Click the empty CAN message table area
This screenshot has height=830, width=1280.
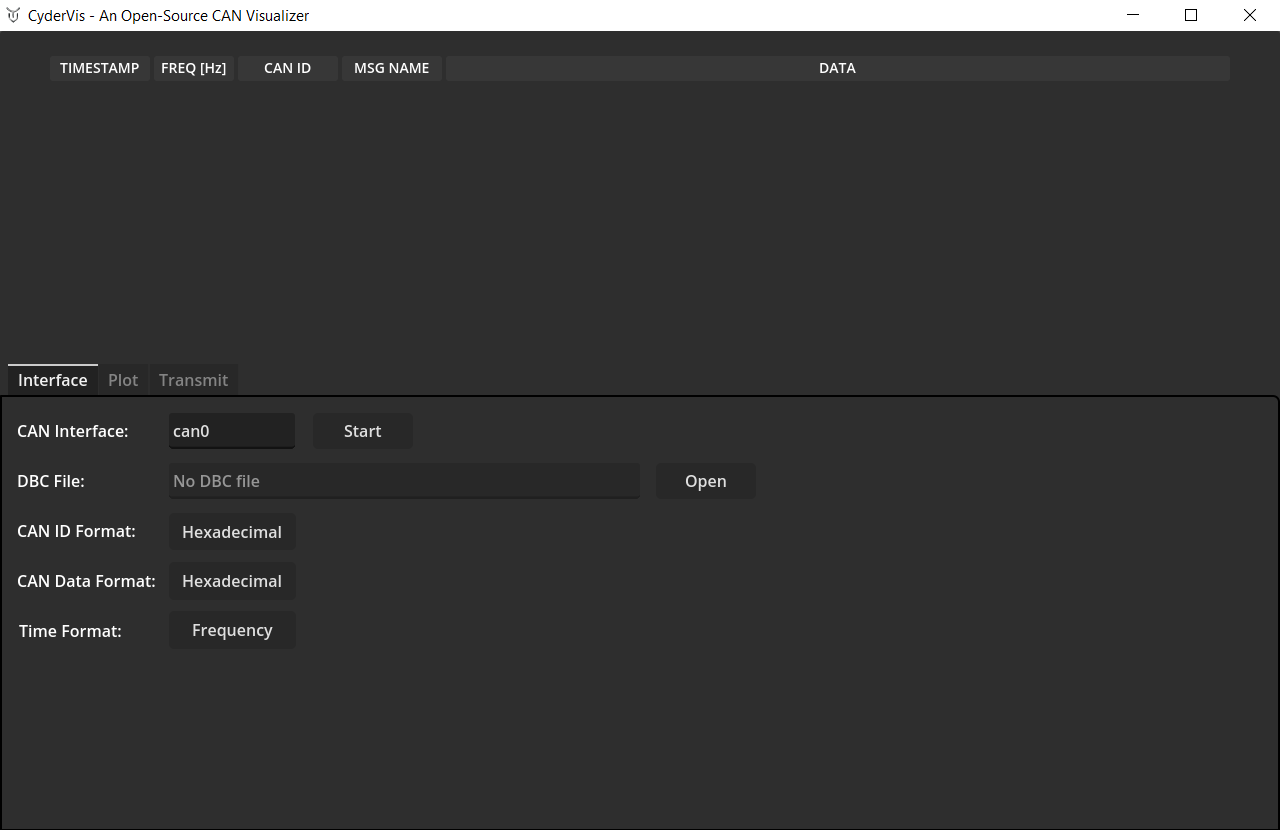(x=640, y=220)
